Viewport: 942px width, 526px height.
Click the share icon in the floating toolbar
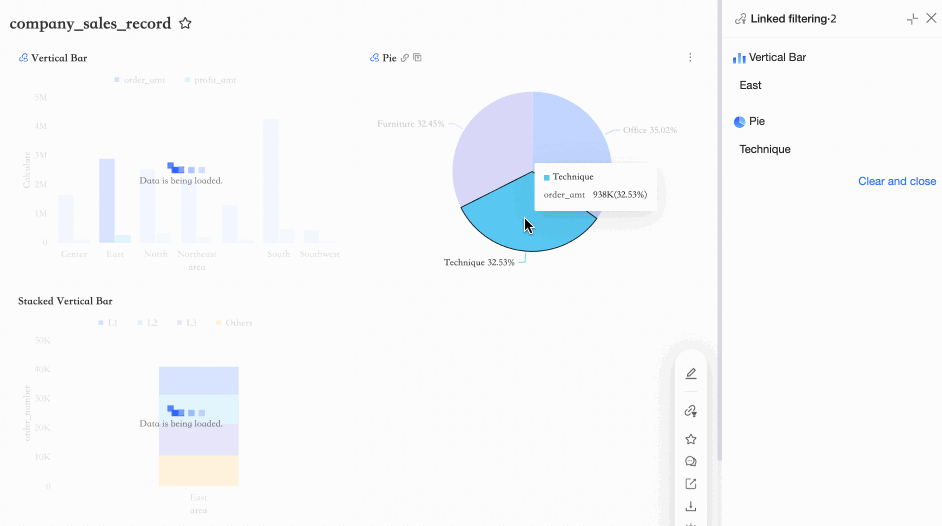691,484
